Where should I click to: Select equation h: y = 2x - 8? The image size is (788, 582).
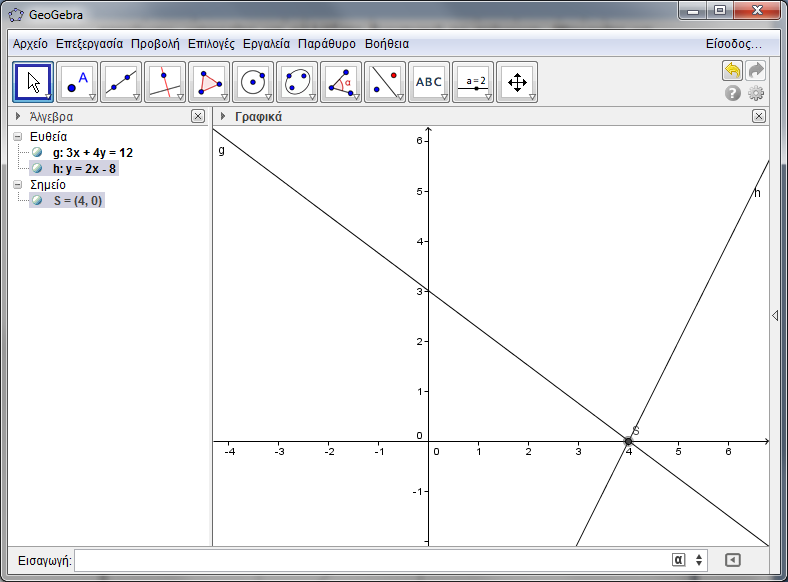tap(84, 168)
